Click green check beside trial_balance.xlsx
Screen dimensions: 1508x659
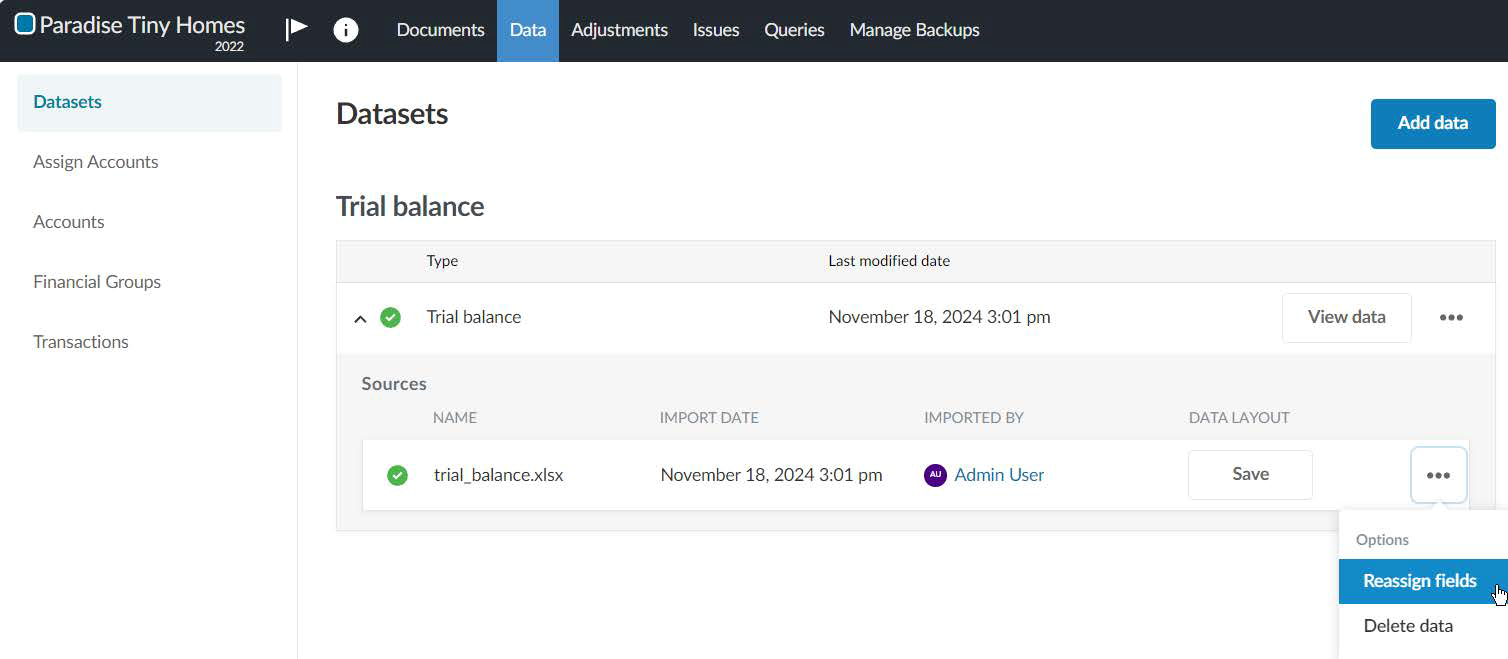tap(397, 475)
